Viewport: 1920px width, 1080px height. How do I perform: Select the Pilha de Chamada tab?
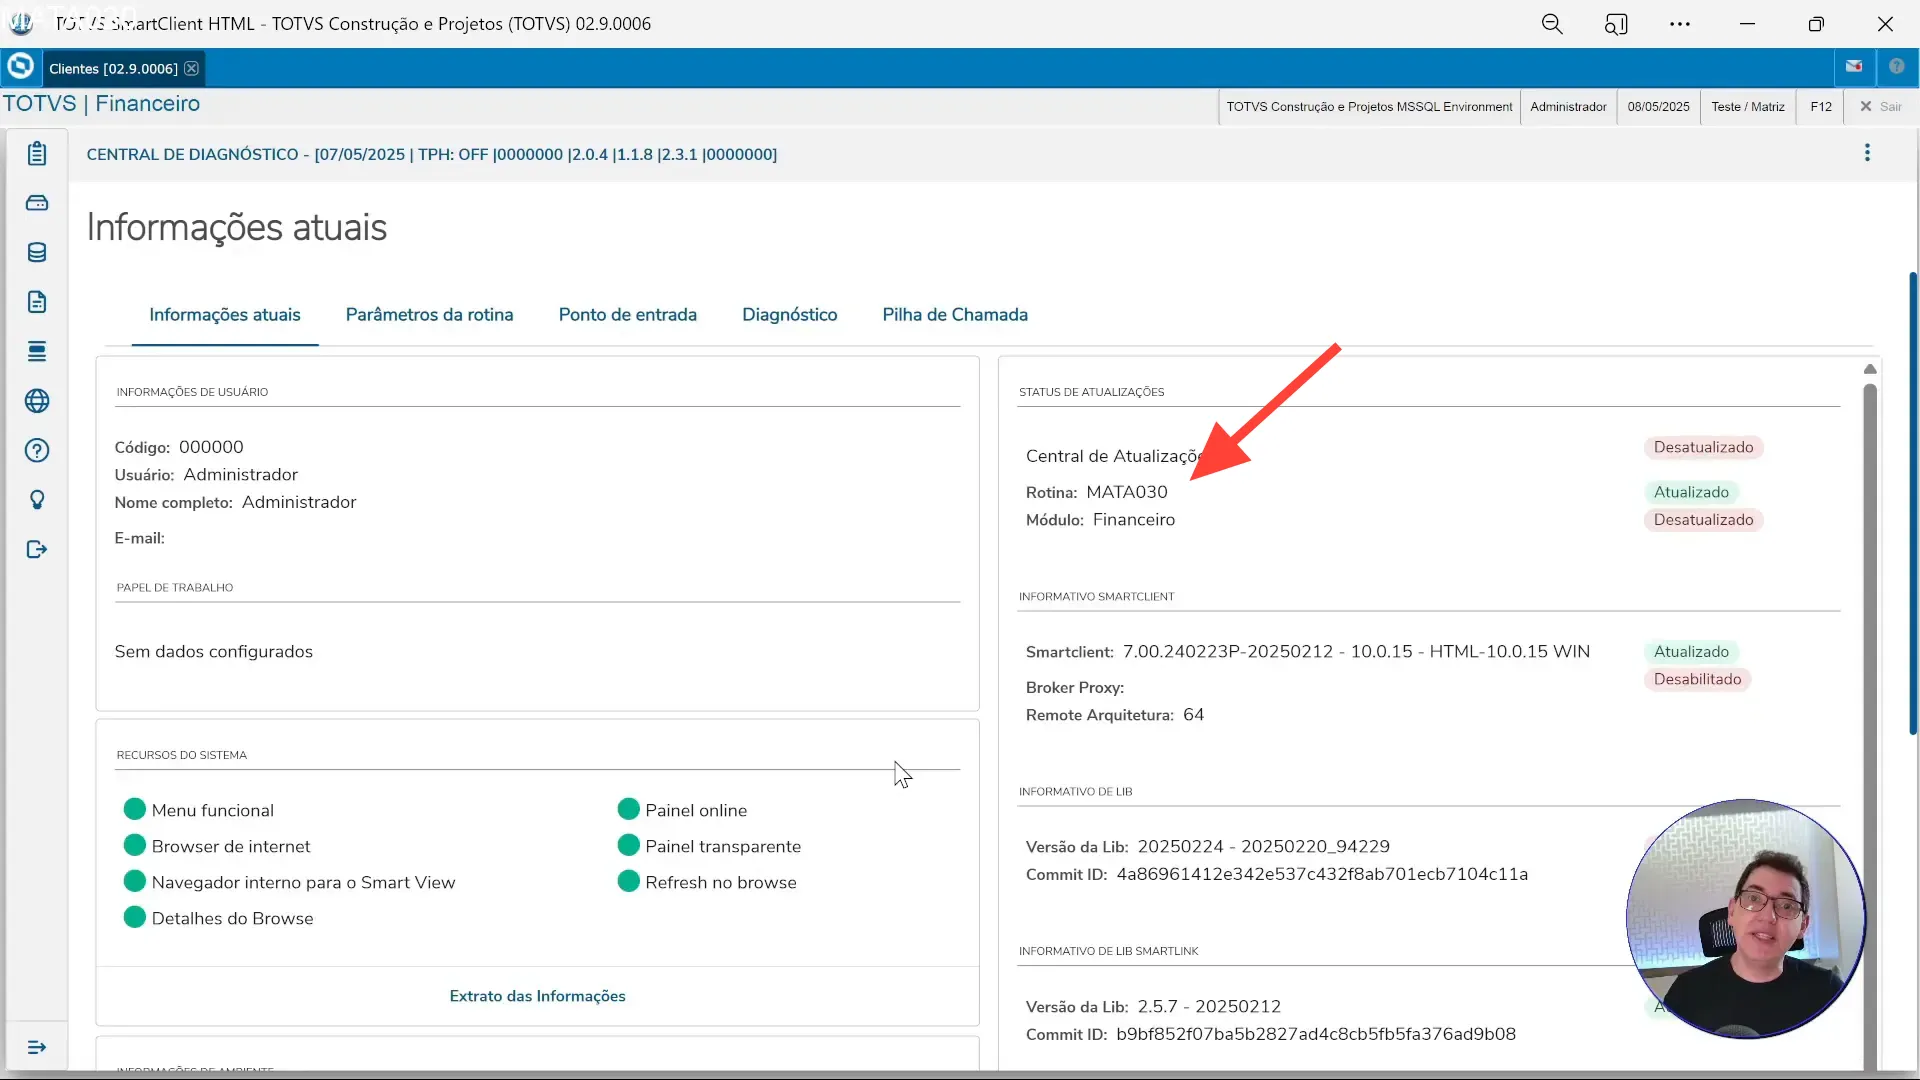[x=954, y=315]
